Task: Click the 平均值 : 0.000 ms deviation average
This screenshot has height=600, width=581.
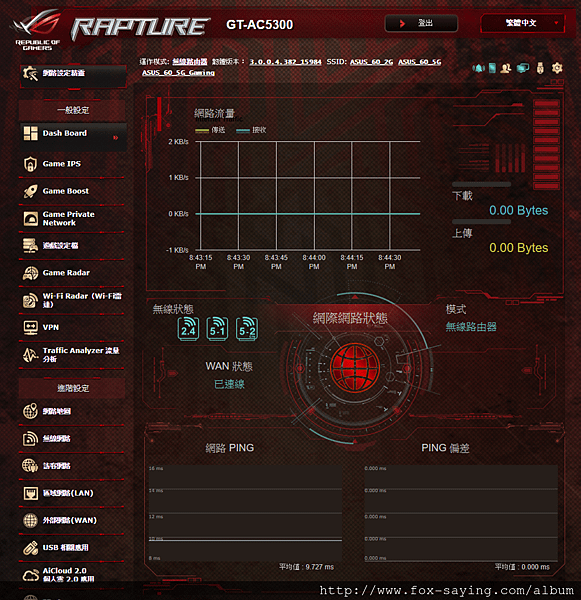Action: (x=522, y=567)
